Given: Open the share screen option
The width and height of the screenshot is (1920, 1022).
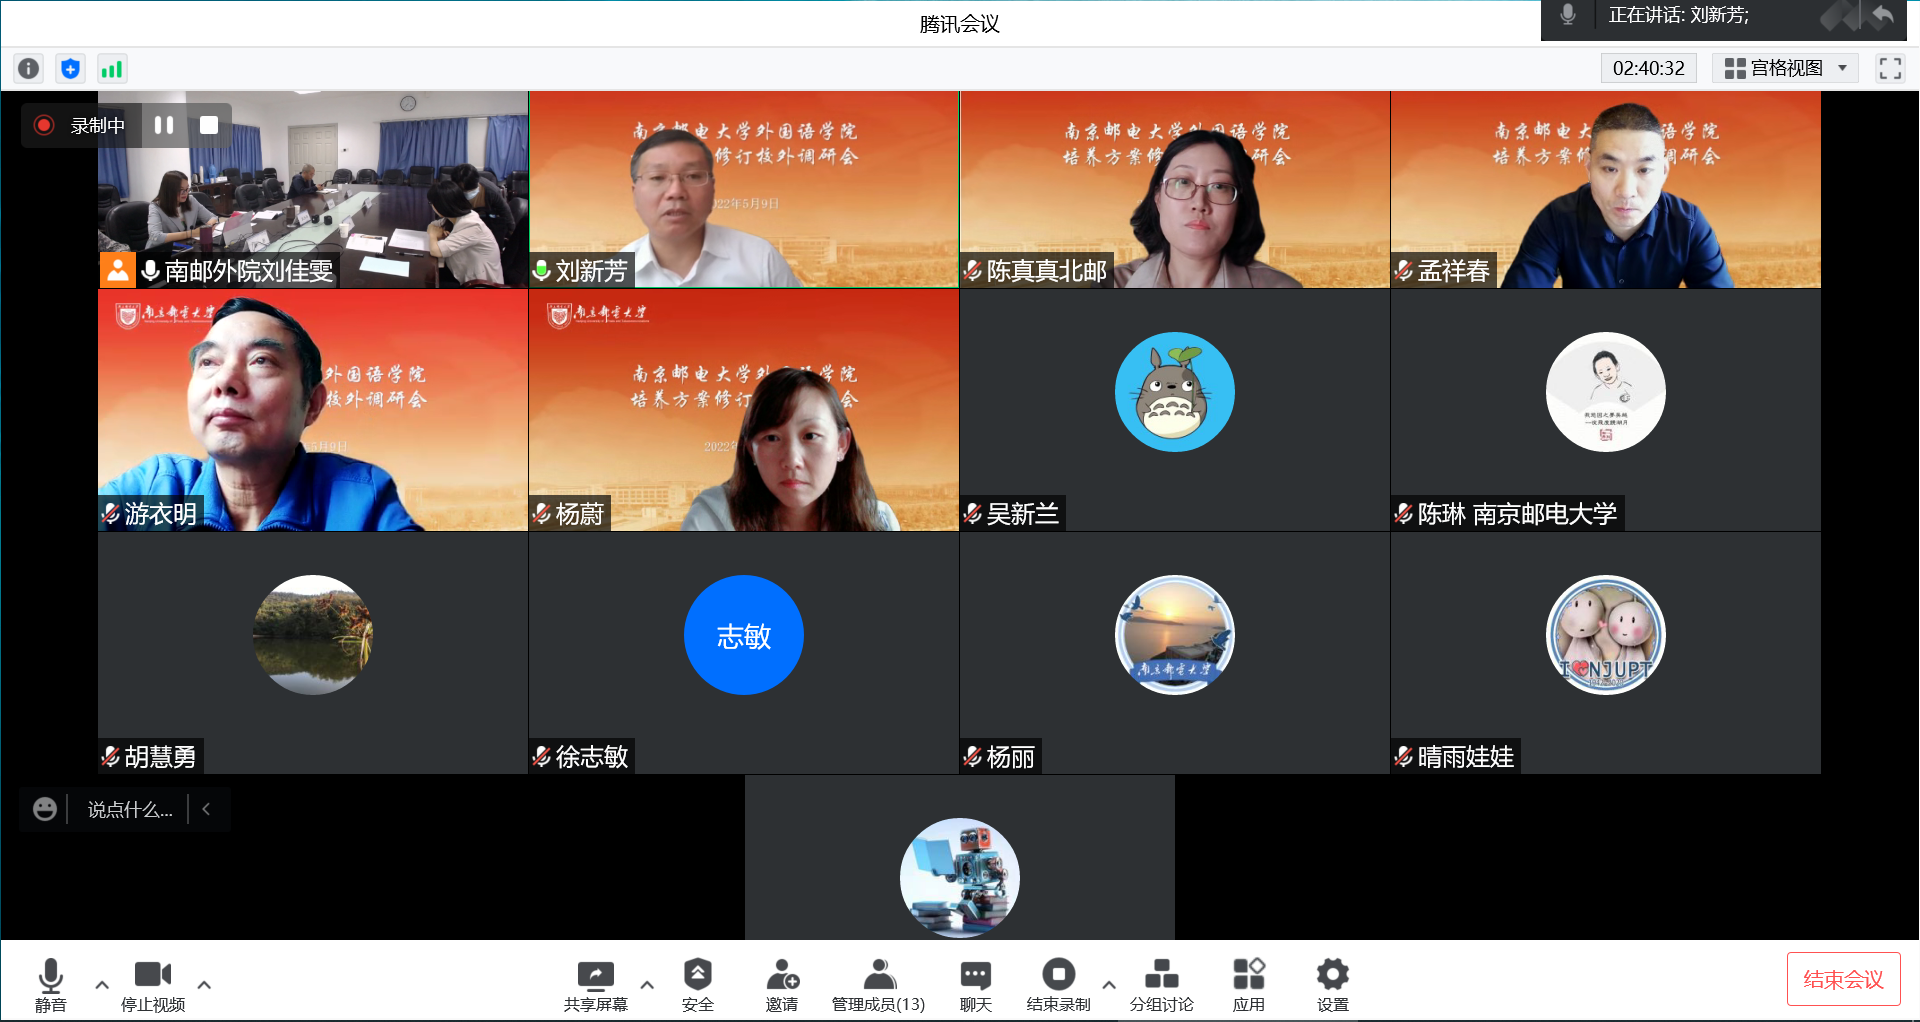Looking at the screenshot, I should click(595, 984).
